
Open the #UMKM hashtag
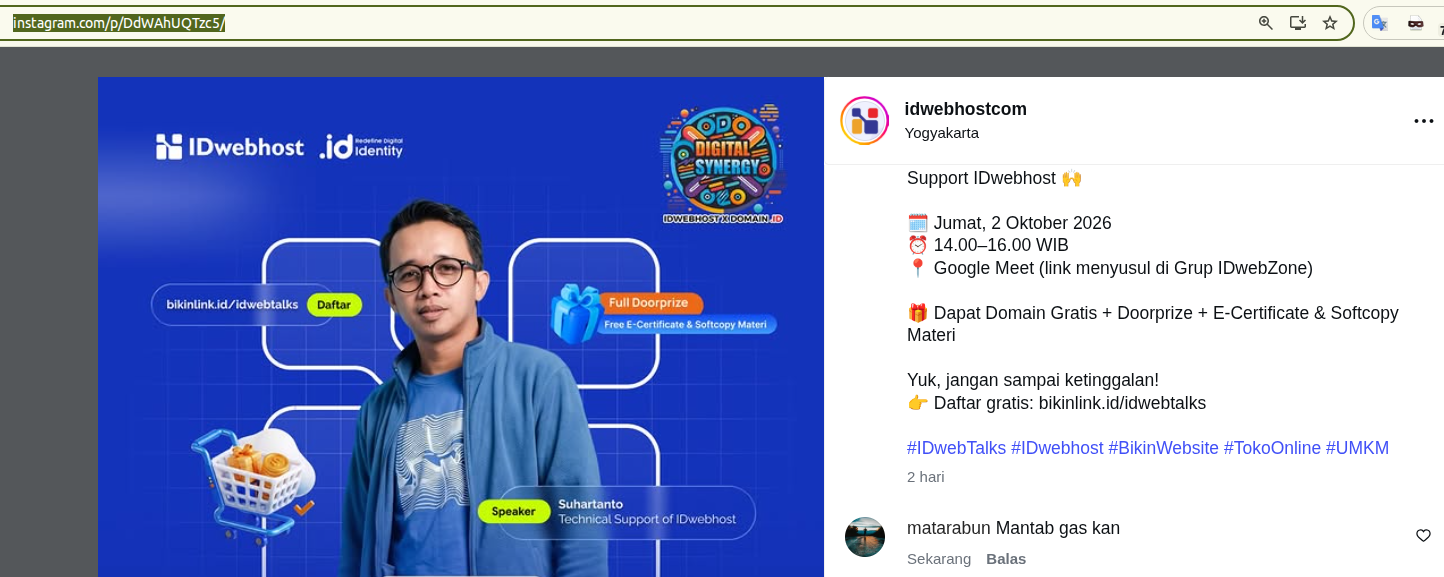(1357, 448)
